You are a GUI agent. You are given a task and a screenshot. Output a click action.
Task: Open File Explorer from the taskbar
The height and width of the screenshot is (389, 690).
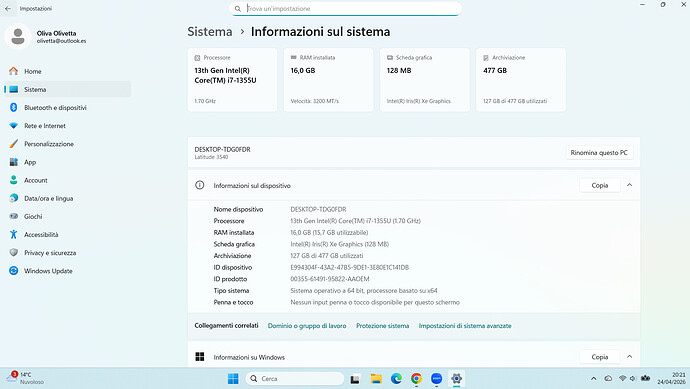[x=376, y=378]
